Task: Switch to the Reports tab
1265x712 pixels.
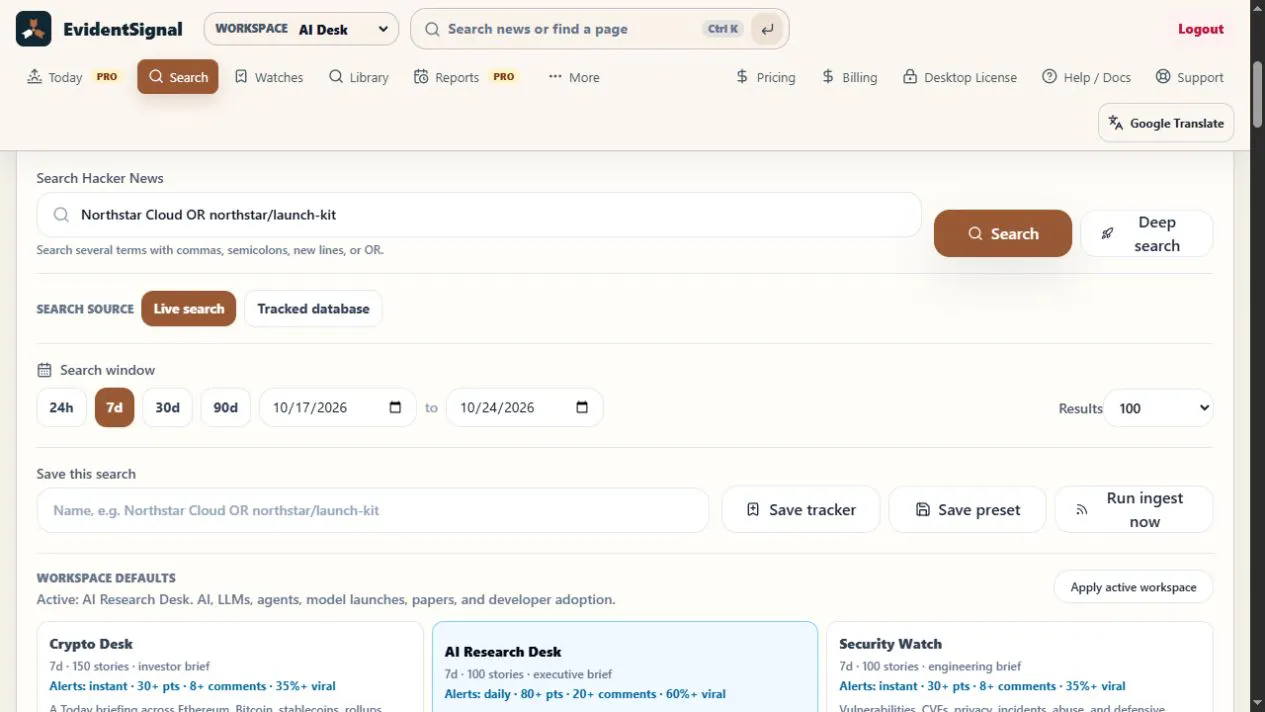Action: click(465, 77)
